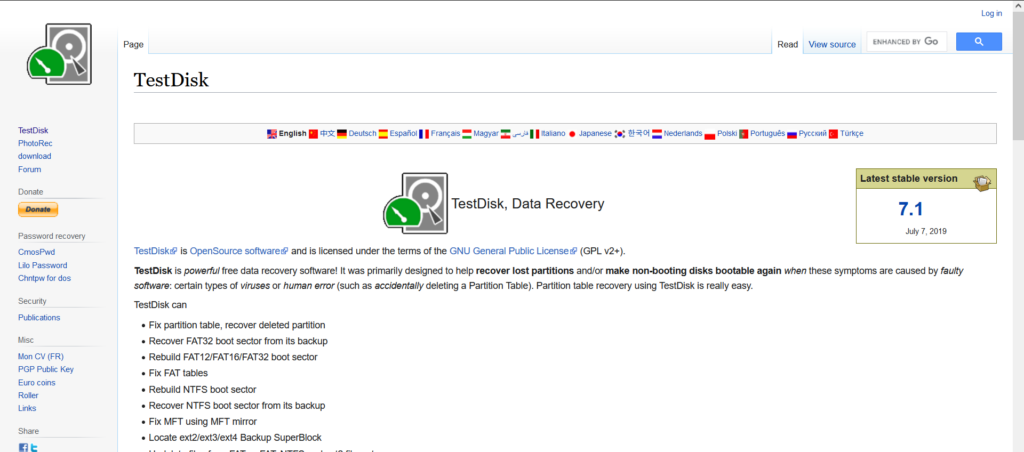This screenshot has height=452, width=1024.
Task: Click the Japanese red dot flag icon
Action: (x=572, y=134)
